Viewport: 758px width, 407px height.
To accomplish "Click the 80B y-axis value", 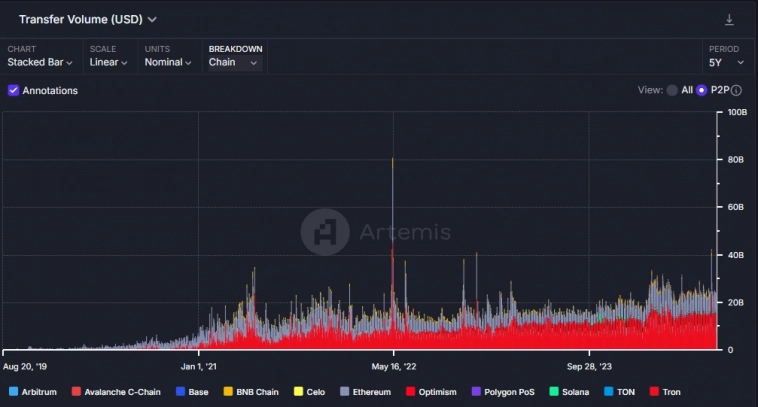I will click(x=735, y=160).
